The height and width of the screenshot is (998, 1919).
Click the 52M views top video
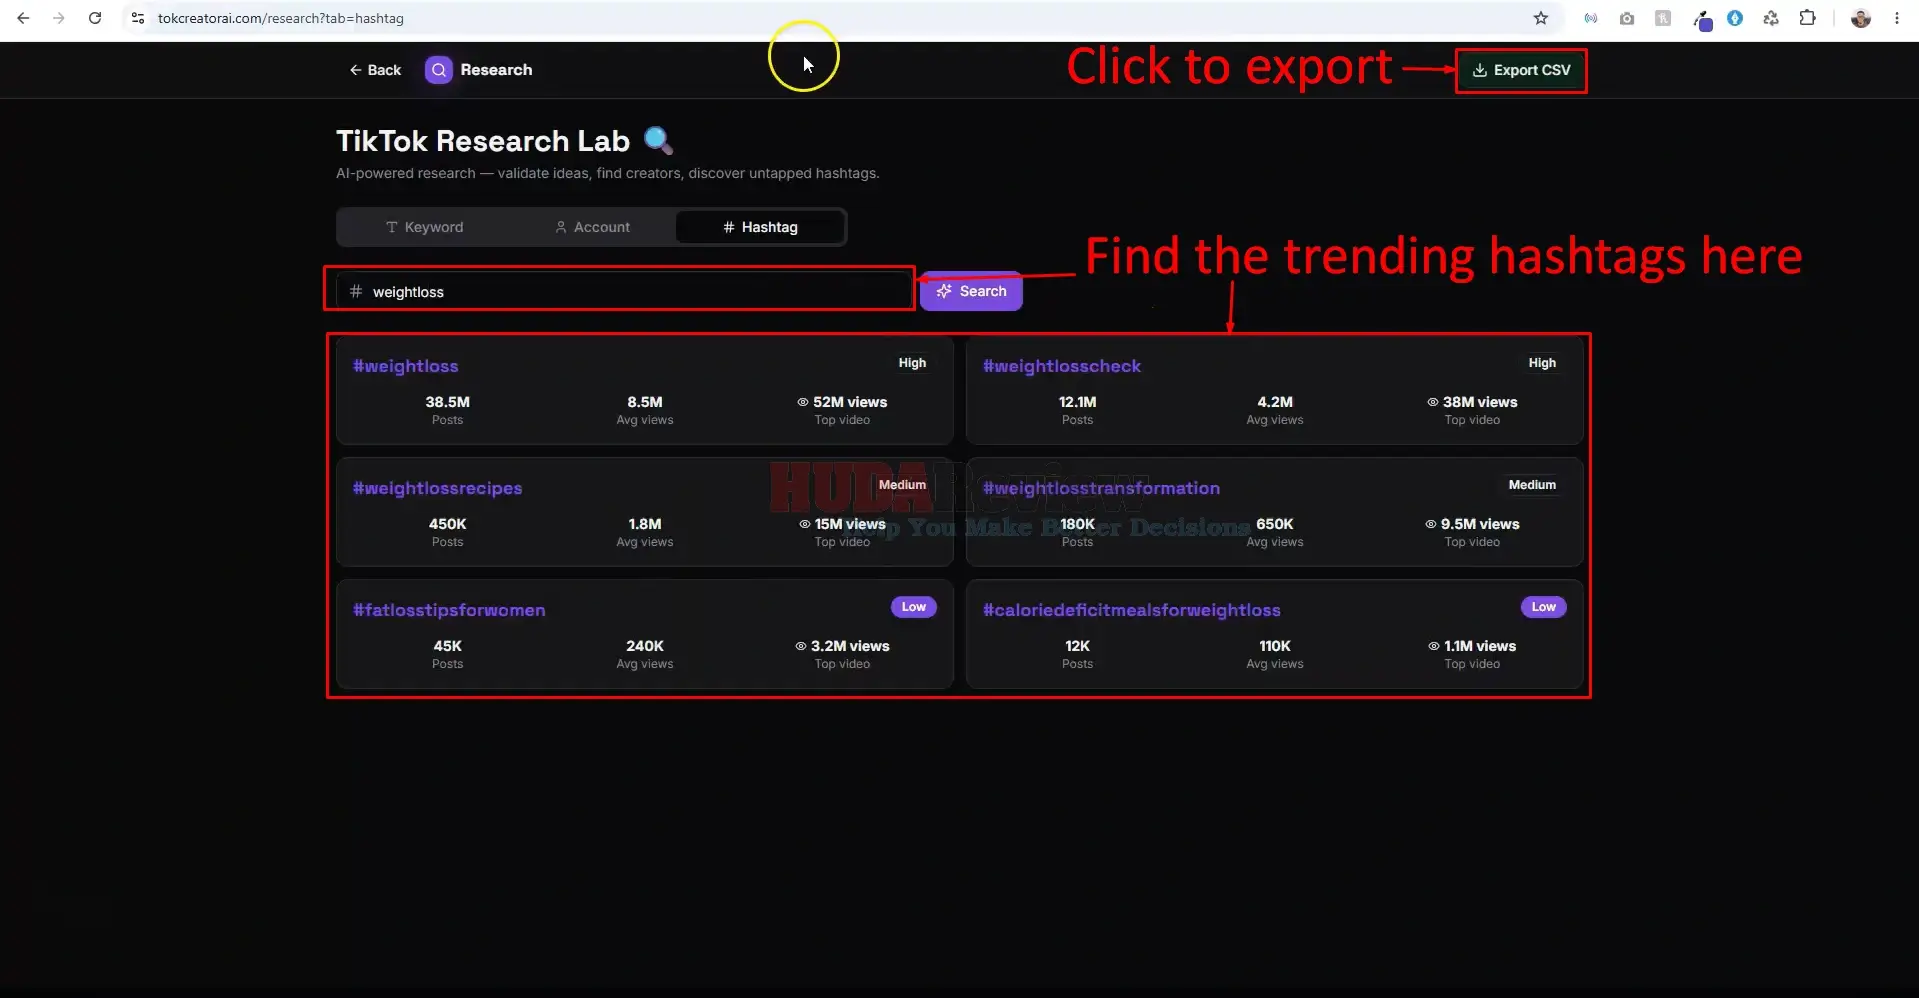(x=842, y=402)
